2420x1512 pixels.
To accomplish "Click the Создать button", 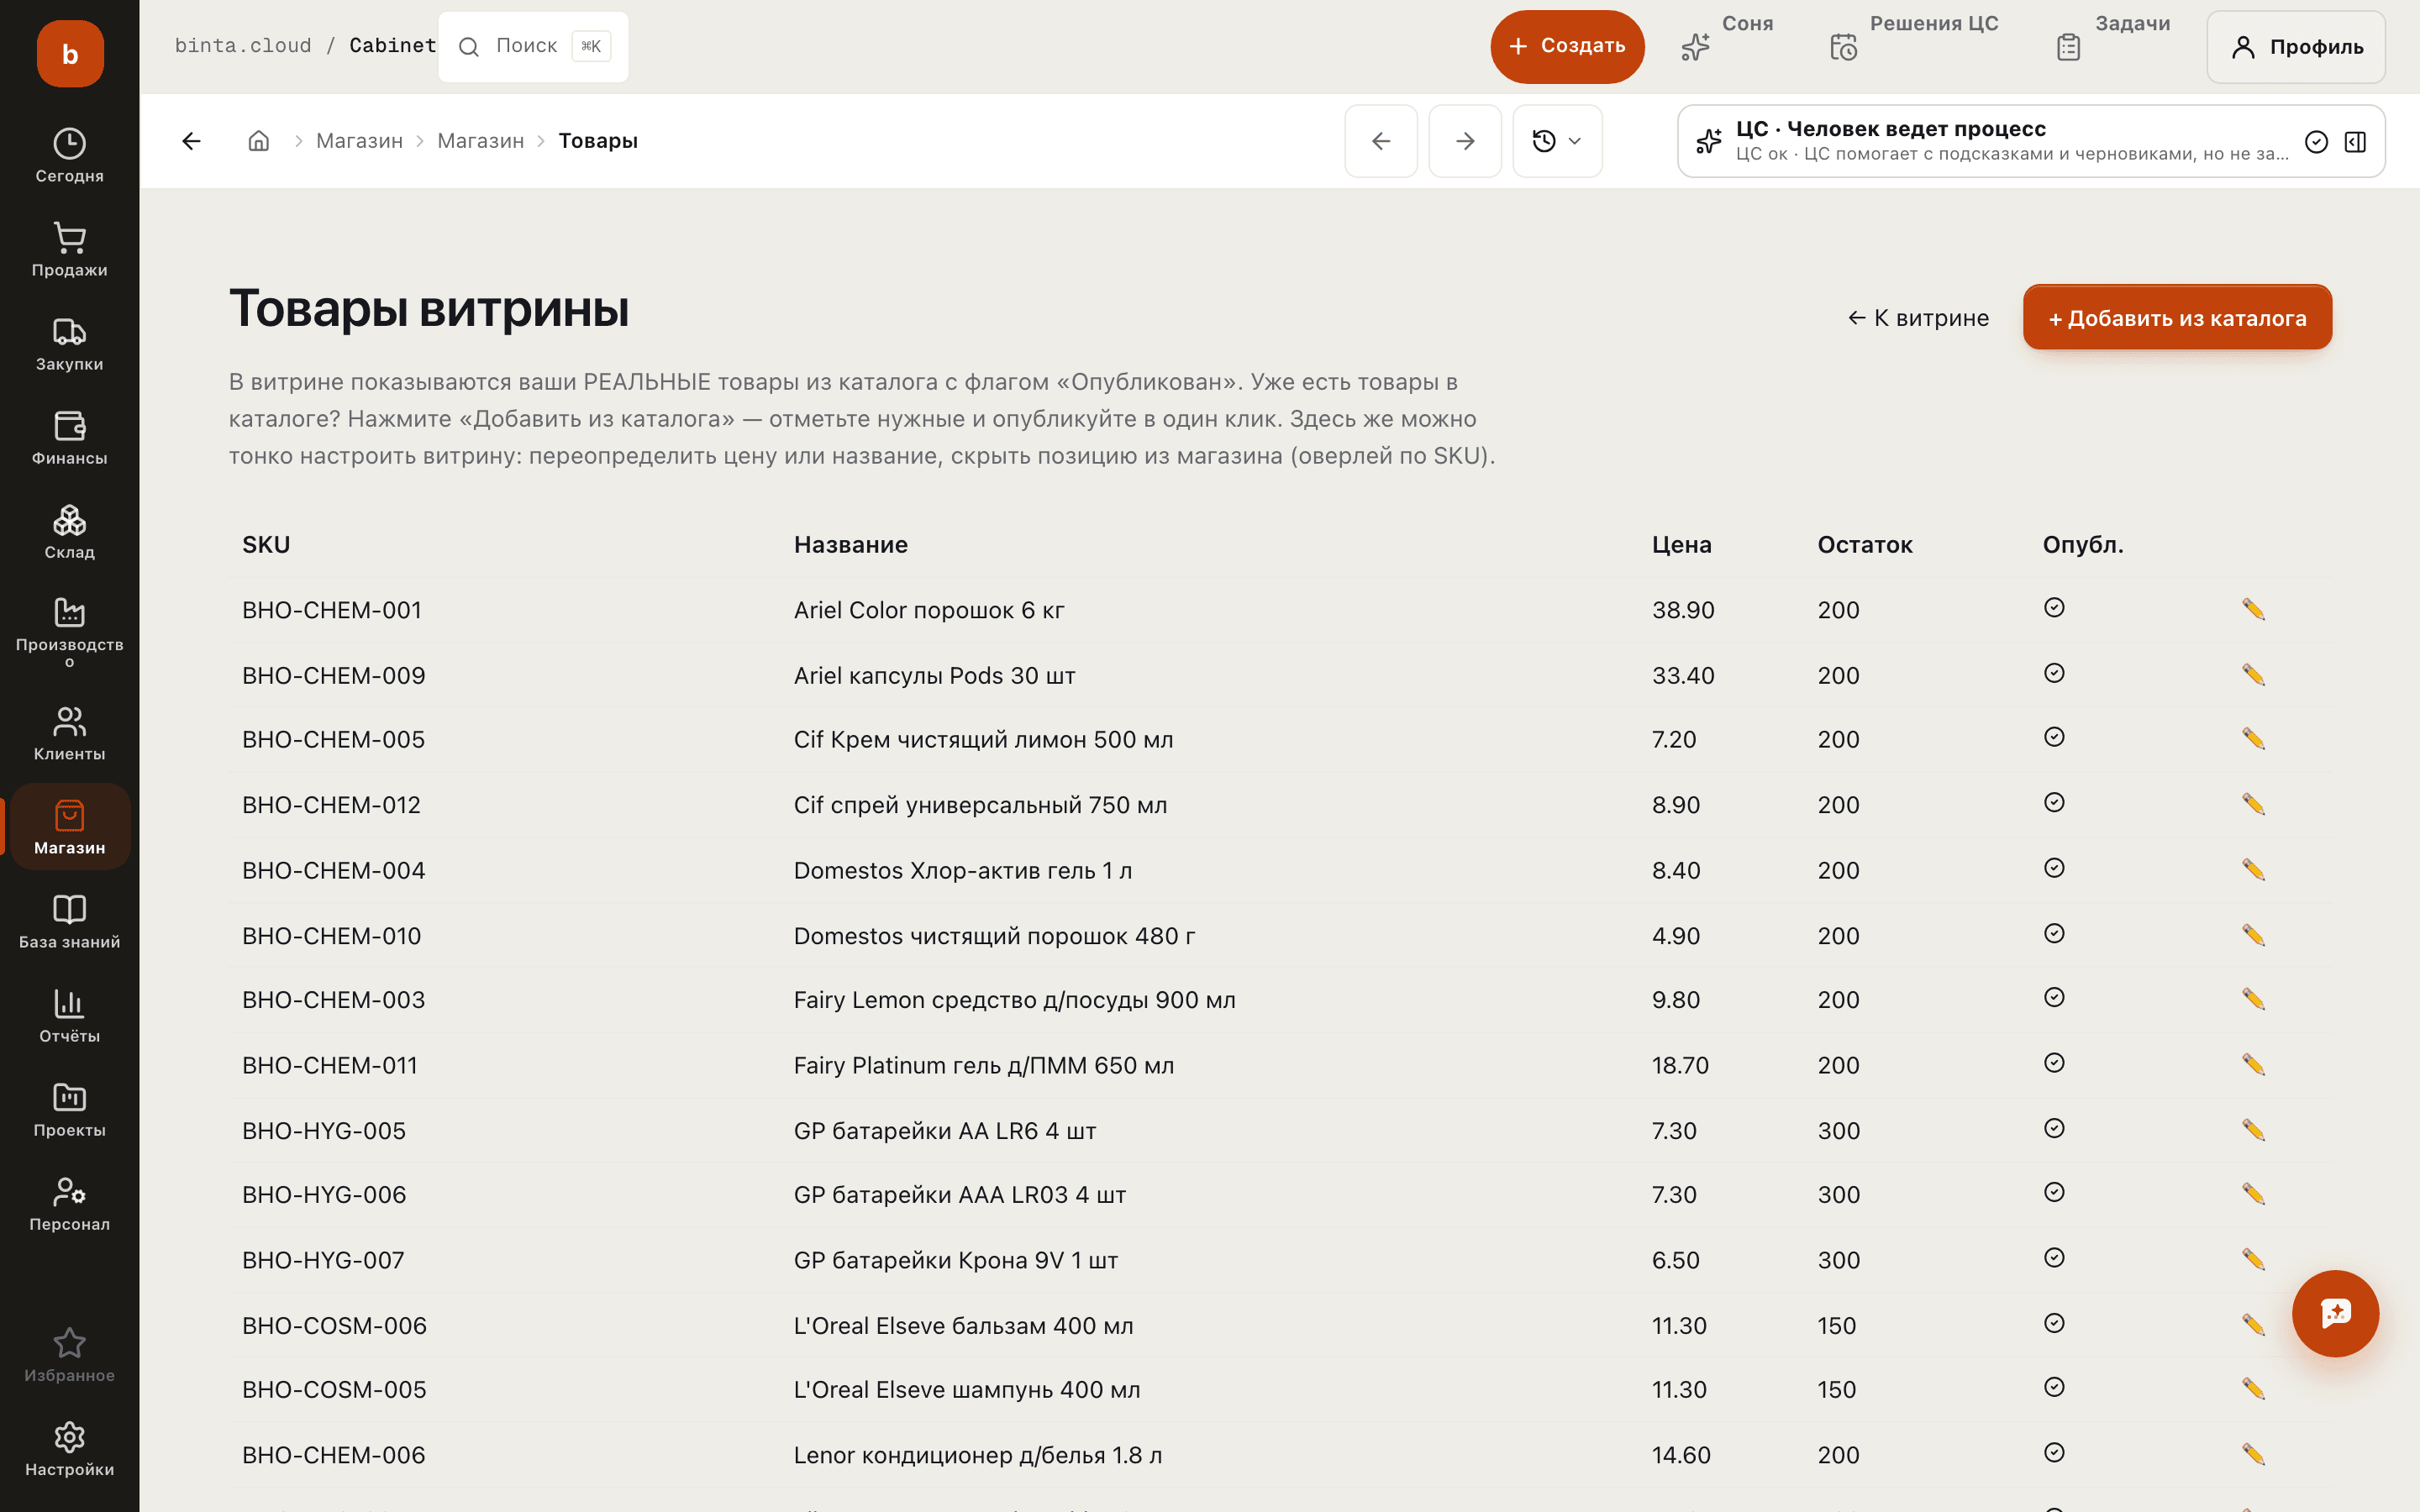I will click(1567, 46).
